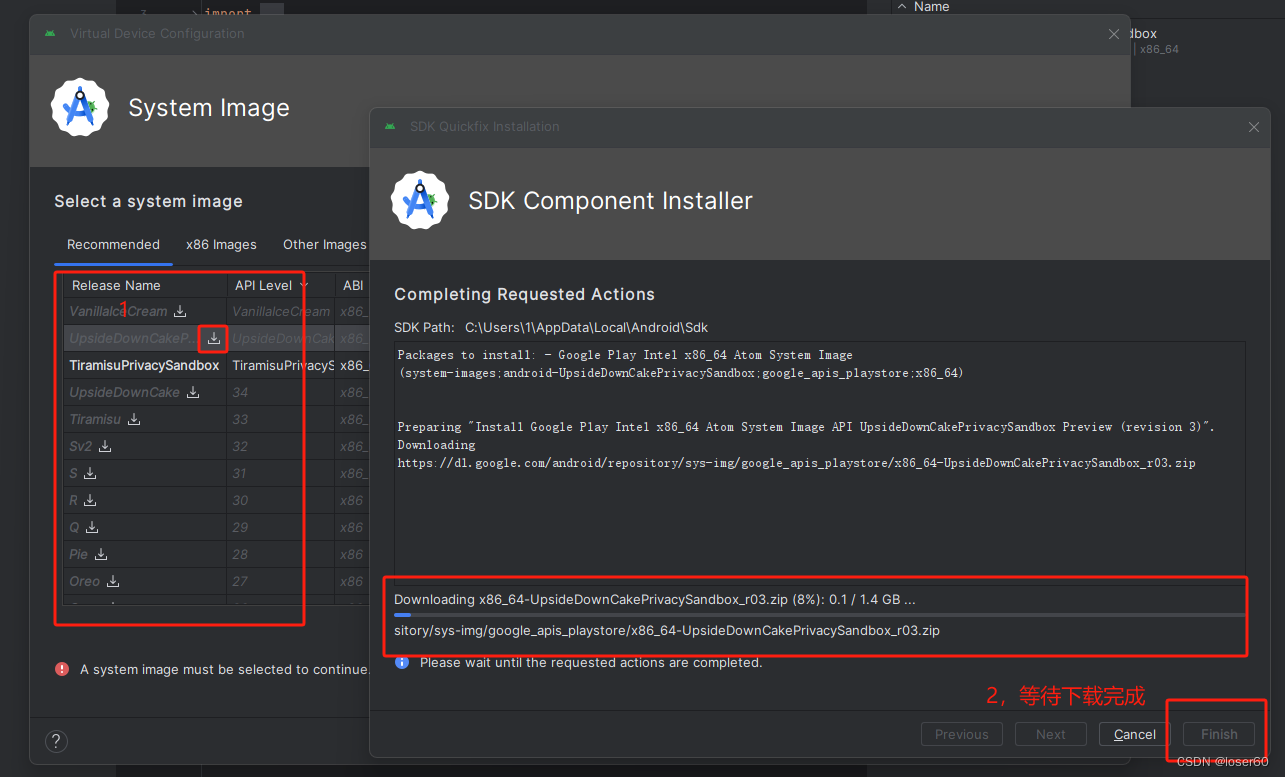This screenshot has height=777, width=1285.
Task: Click the Release Name column header
Action: 145,286
